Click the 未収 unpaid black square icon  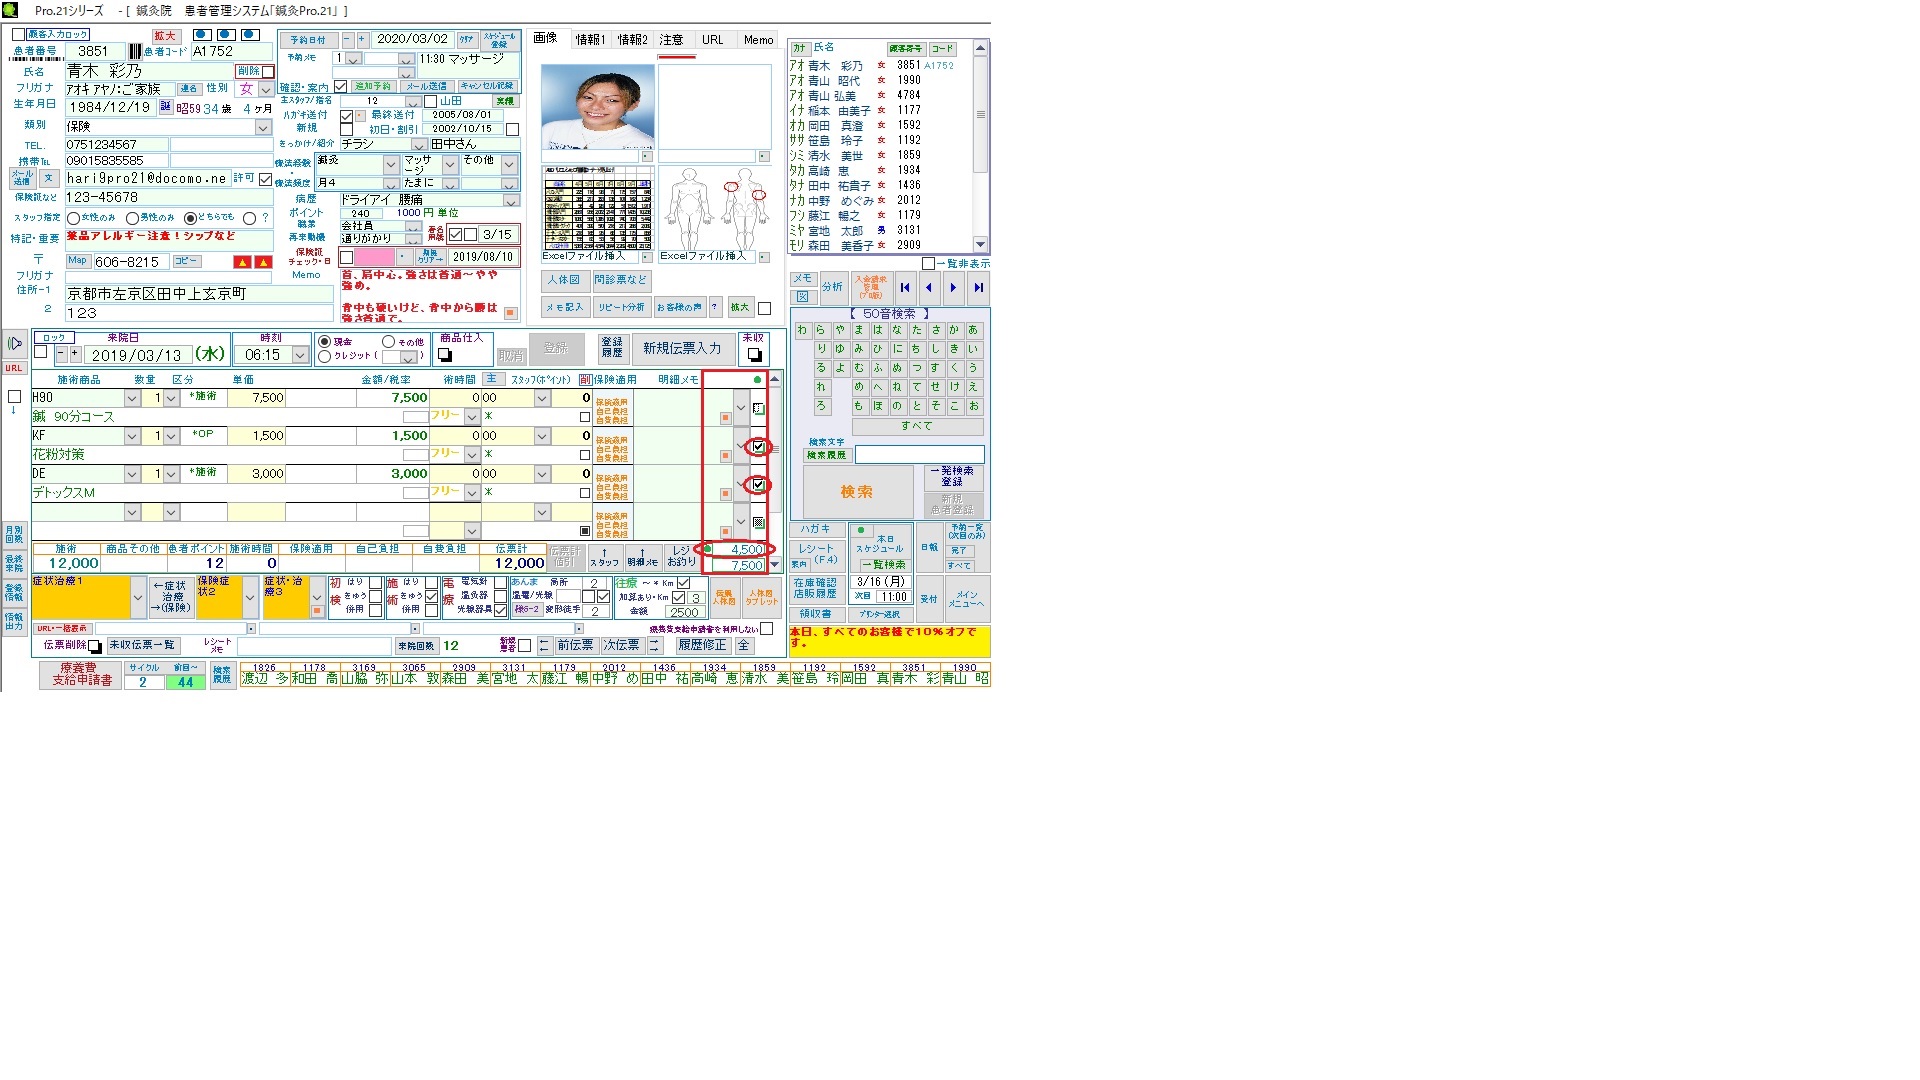[x=754, y=355]
